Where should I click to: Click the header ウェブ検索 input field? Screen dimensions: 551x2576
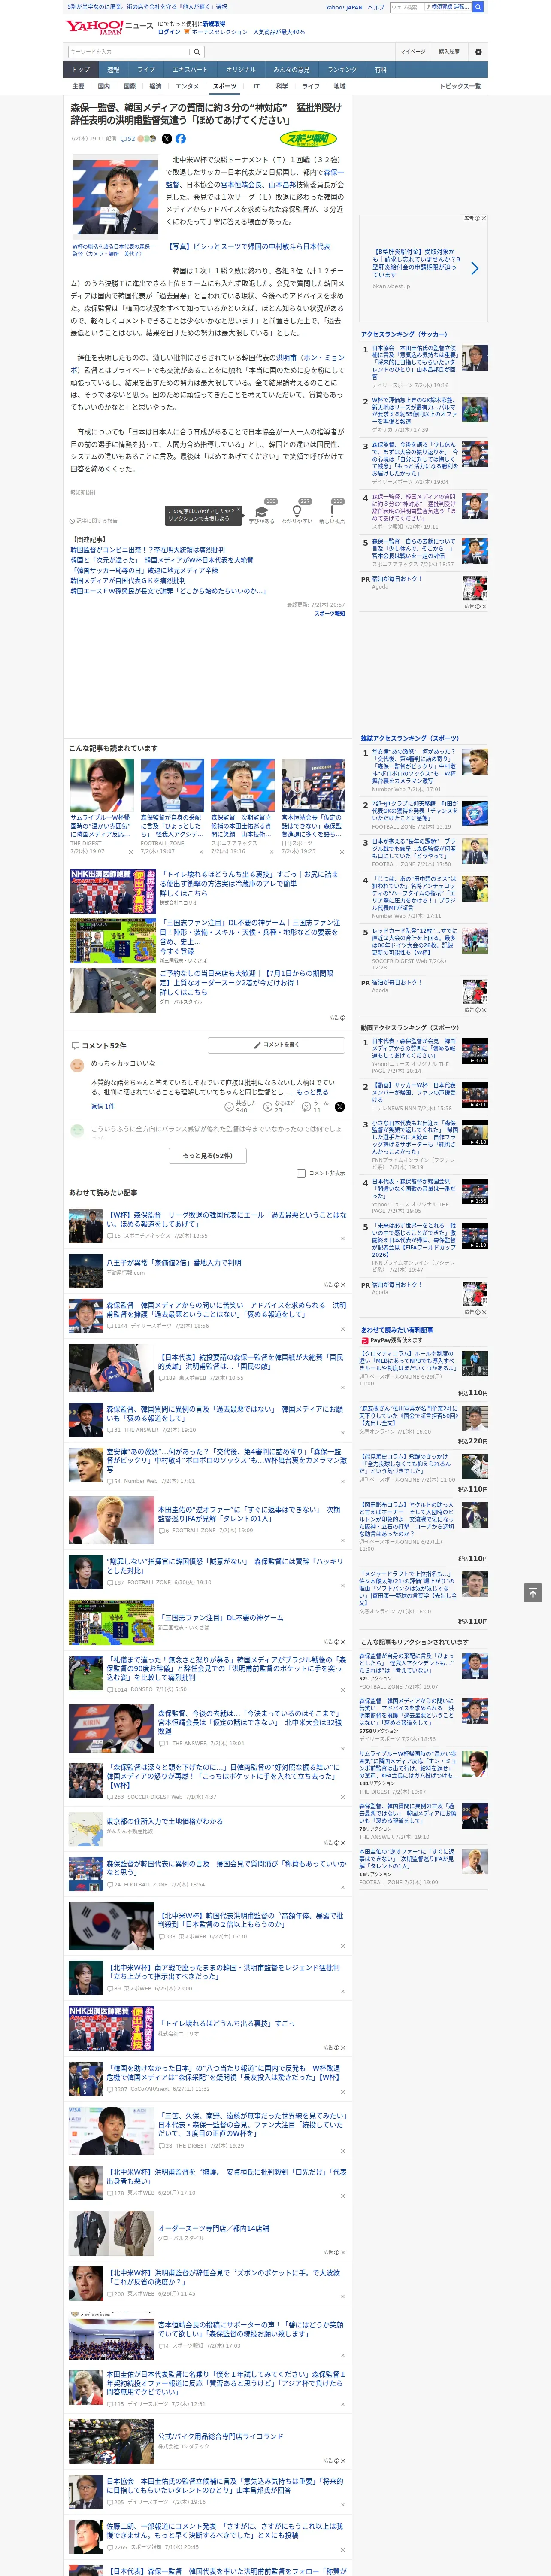coord(407,7)
